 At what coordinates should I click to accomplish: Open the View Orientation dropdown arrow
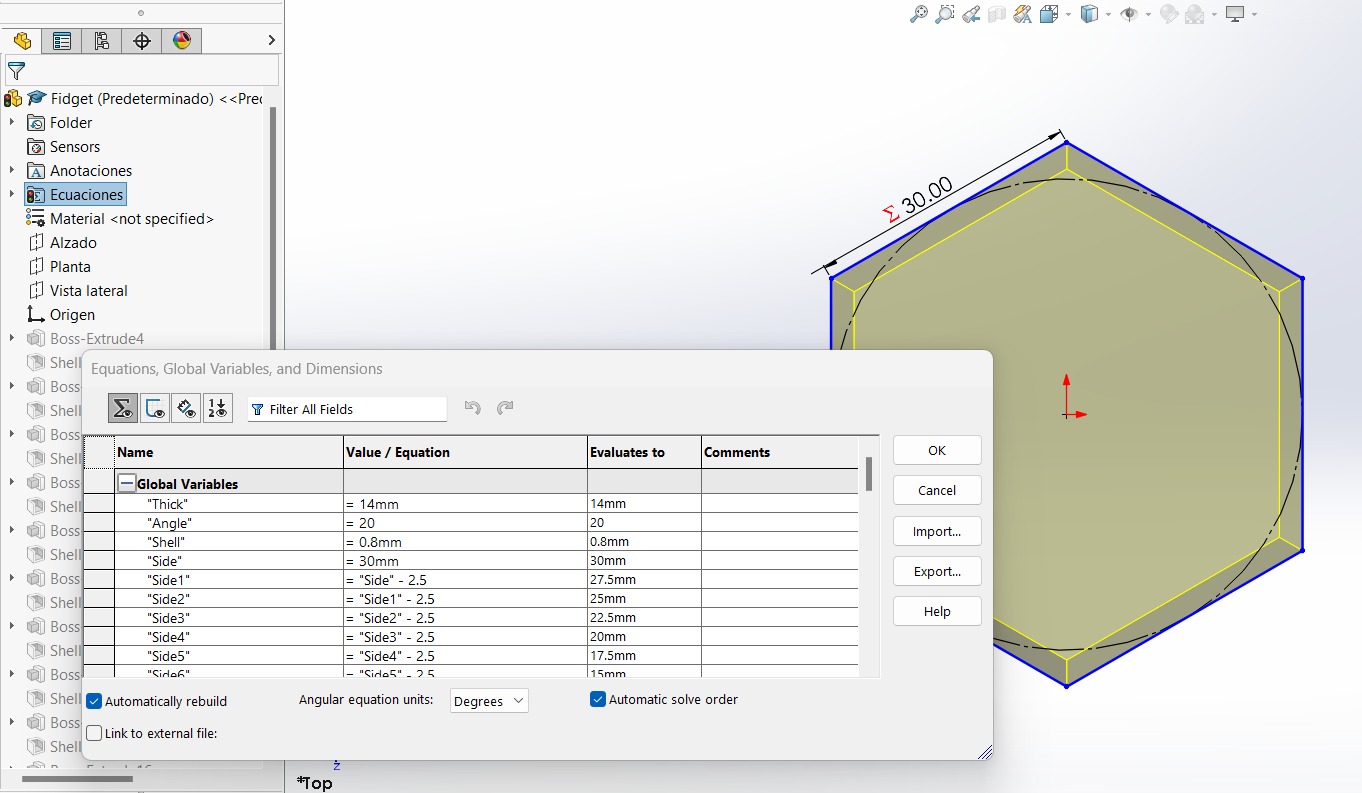[1068, 14]
